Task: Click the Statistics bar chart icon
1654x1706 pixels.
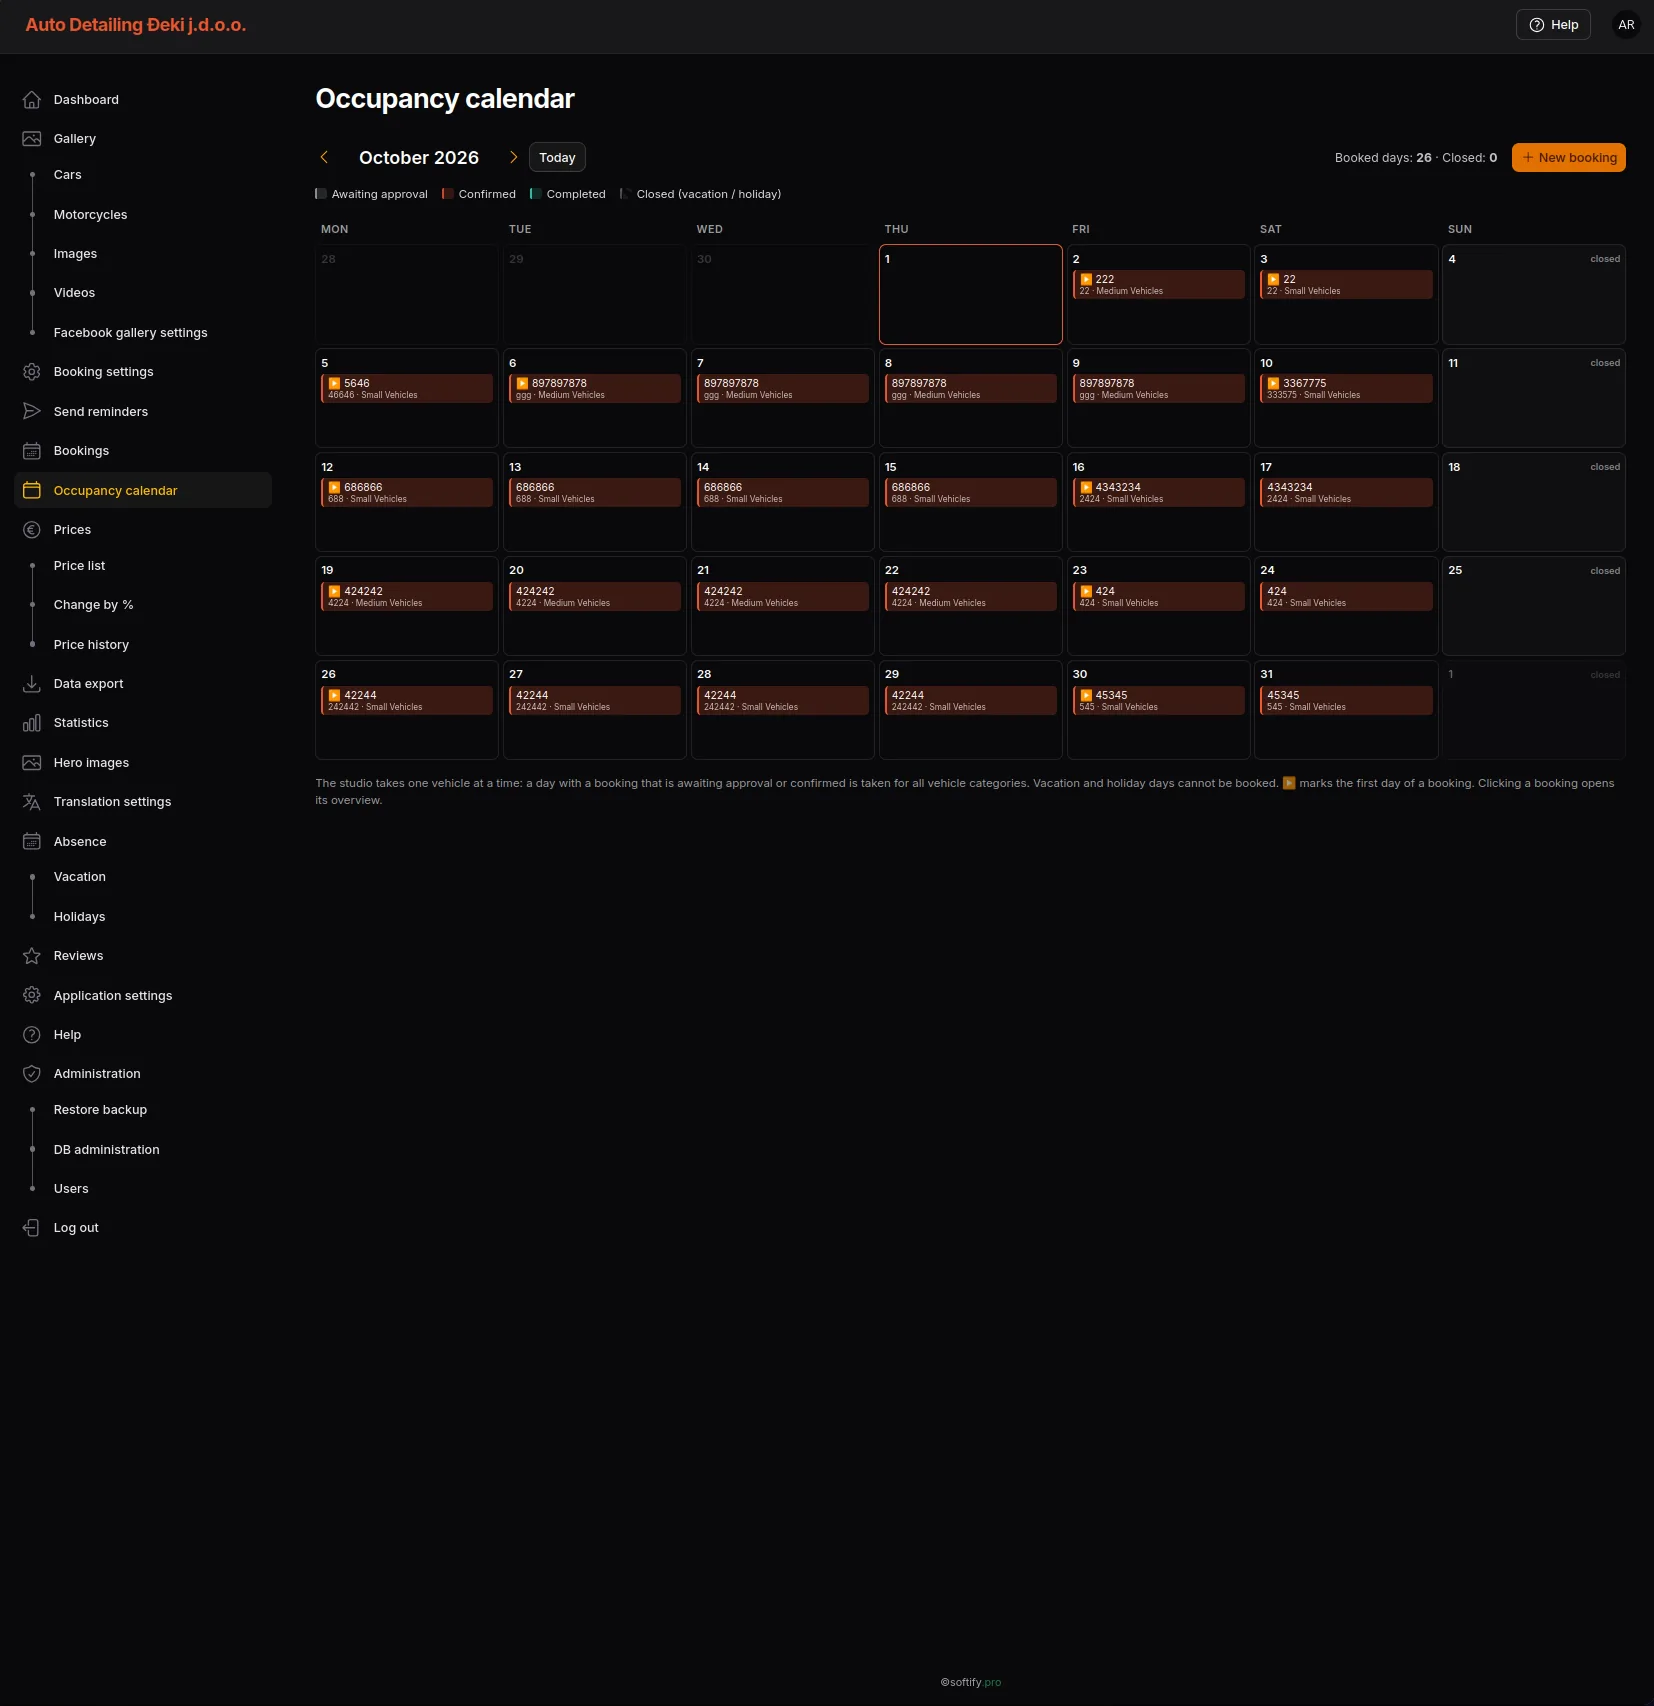Action: point(32,723)
